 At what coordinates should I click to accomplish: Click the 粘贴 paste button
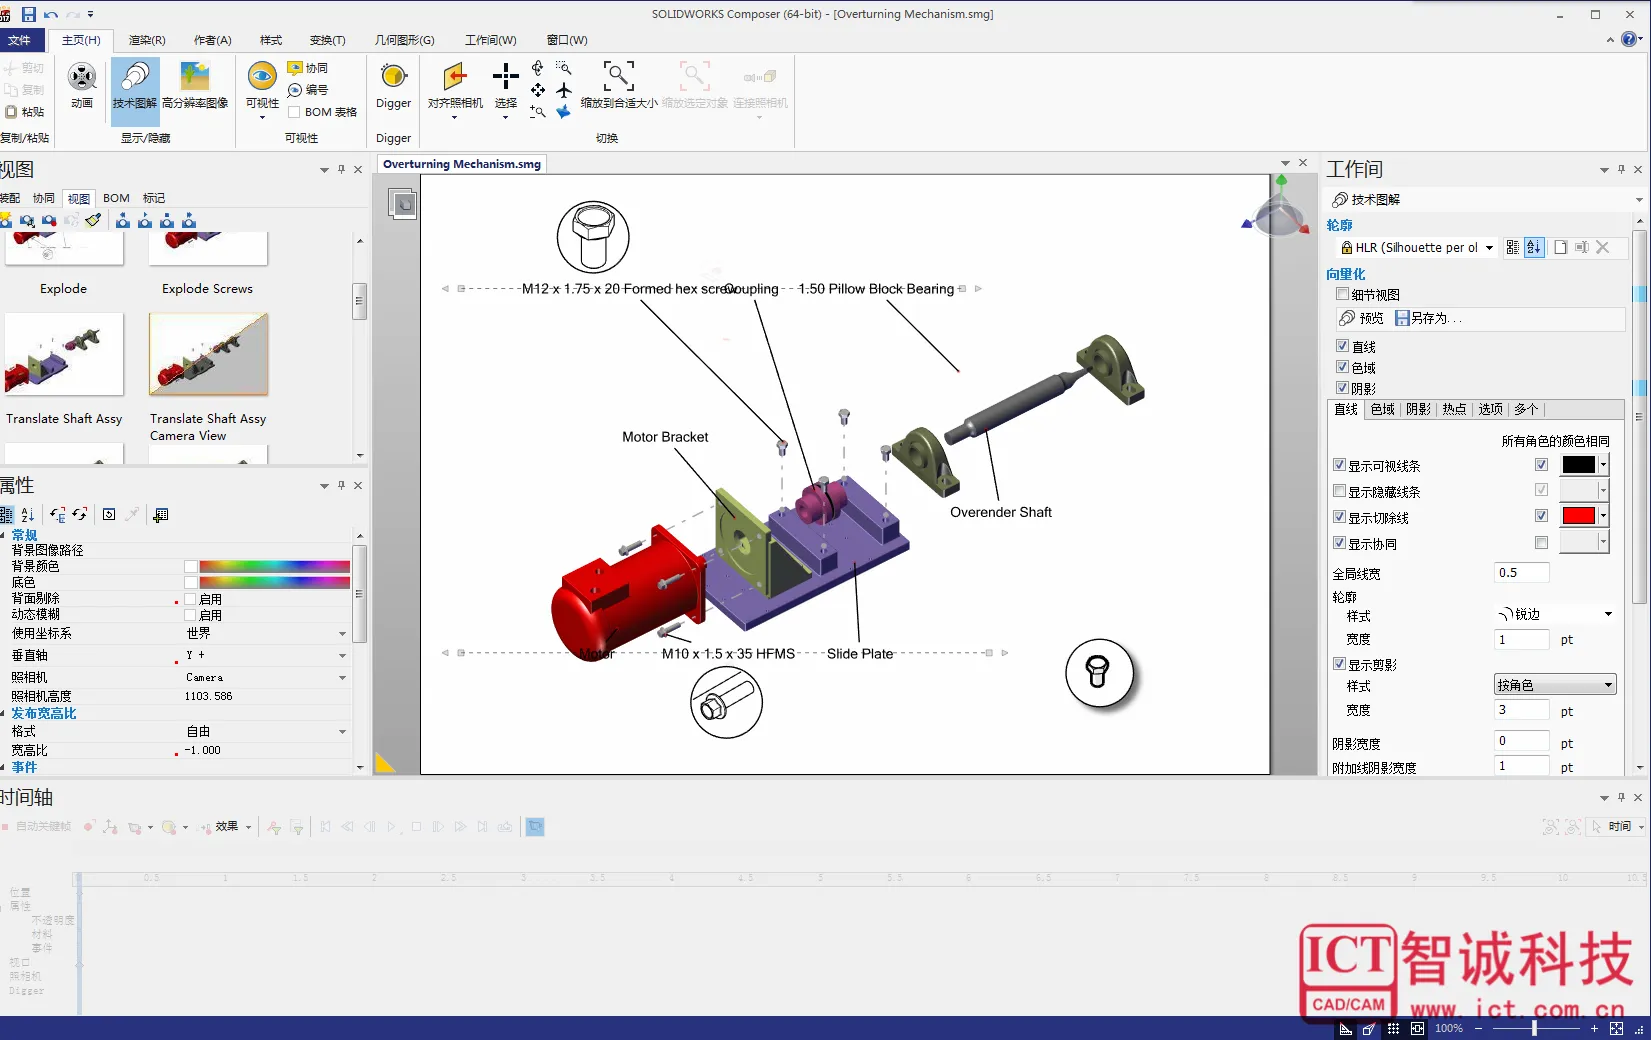(25, 112)
